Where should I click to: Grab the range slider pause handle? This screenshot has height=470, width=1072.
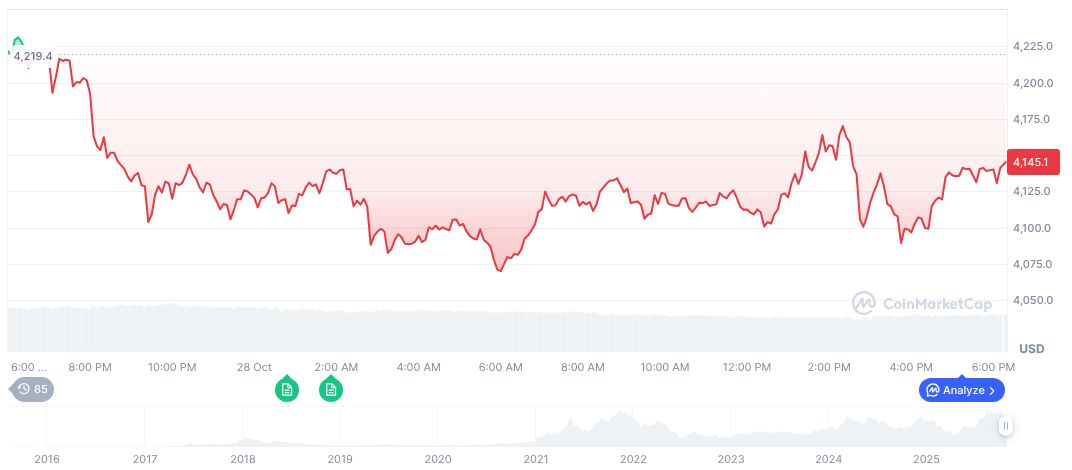pyautogui.click(x=1006, y=426)
